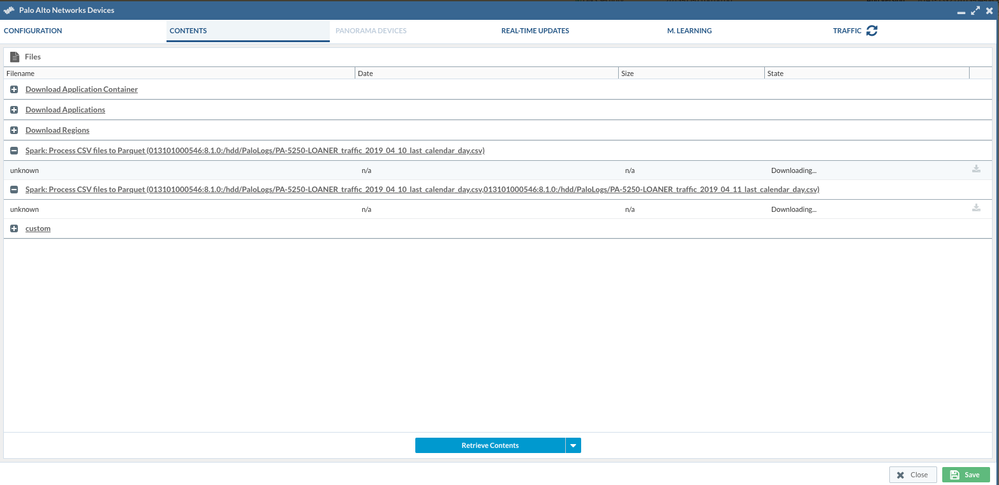The image size is (999, 485).
Task: Open the Real-Time Updates tab
Action: click(x=535, y=31)
